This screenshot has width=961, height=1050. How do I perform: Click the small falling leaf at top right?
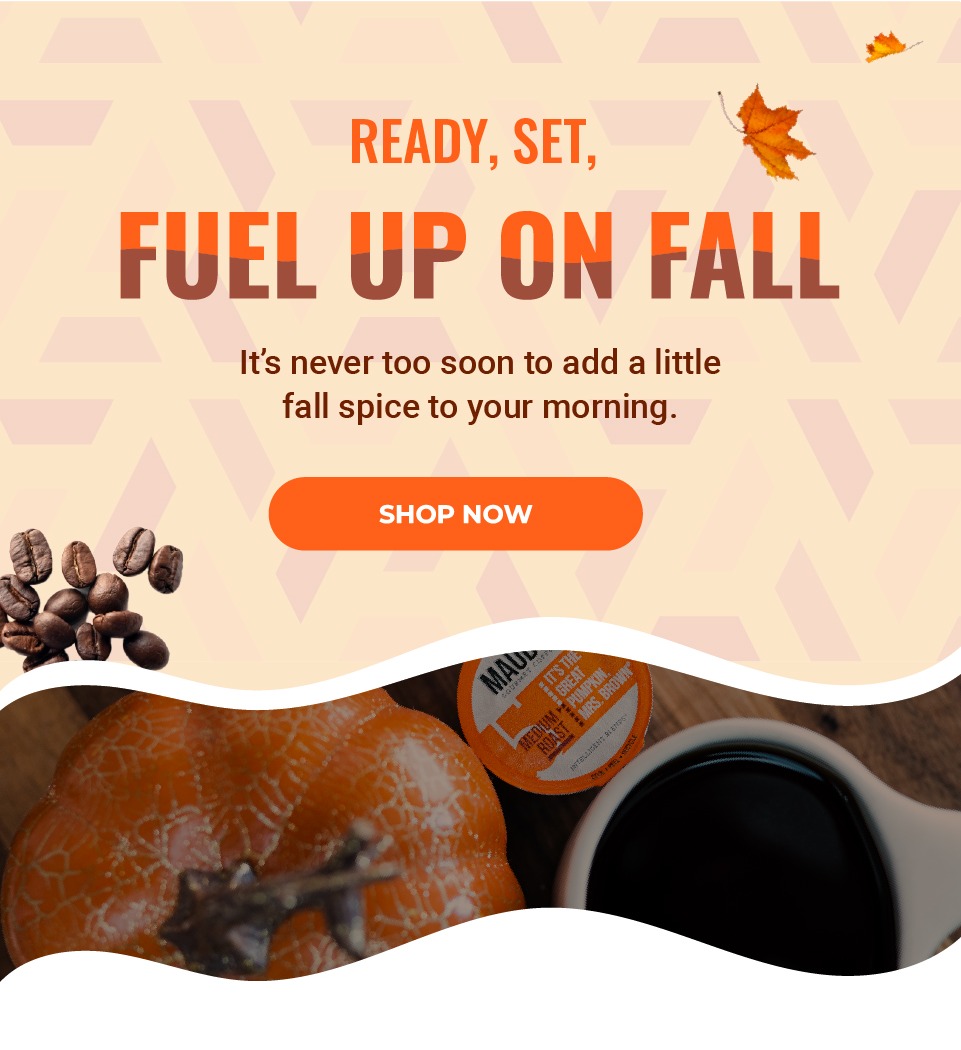tap(889, 47)
